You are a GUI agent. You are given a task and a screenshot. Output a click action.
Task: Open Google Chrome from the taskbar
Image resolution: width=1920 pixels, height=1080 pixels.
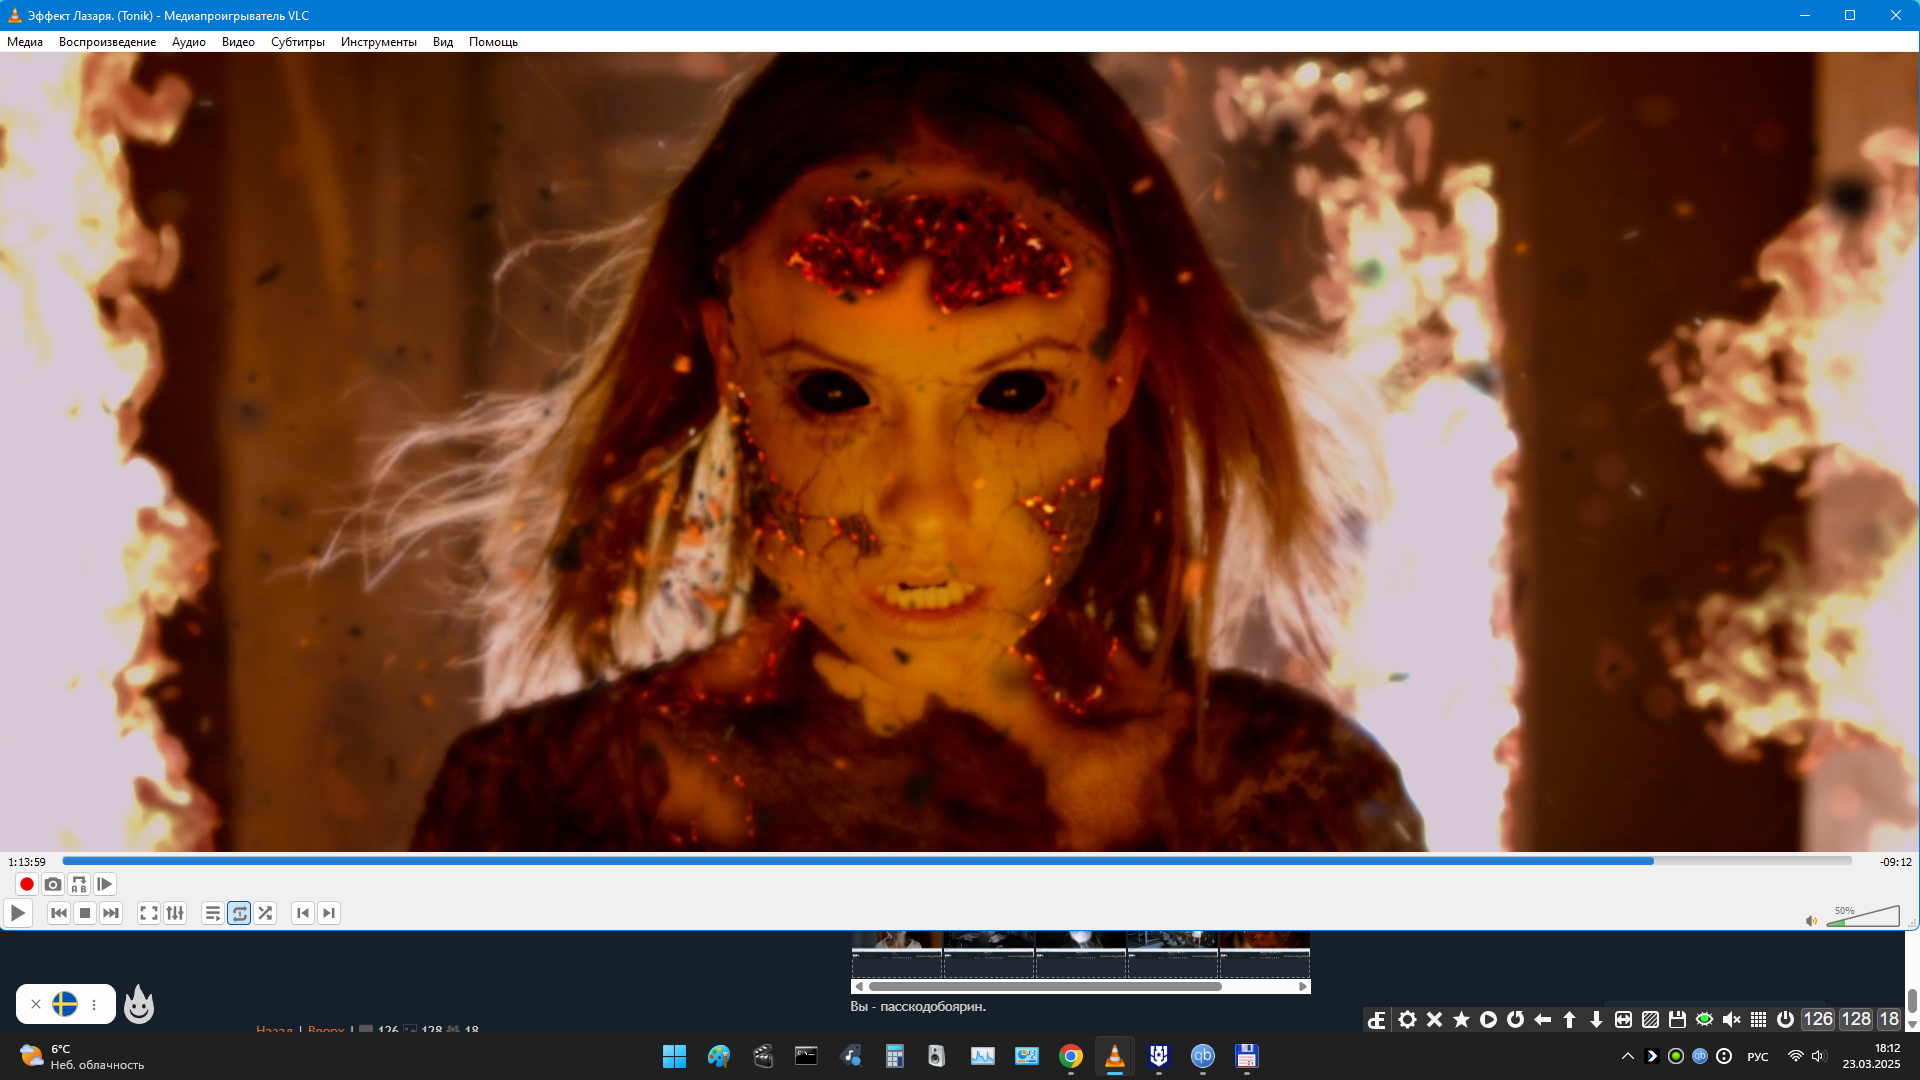1071,1056
